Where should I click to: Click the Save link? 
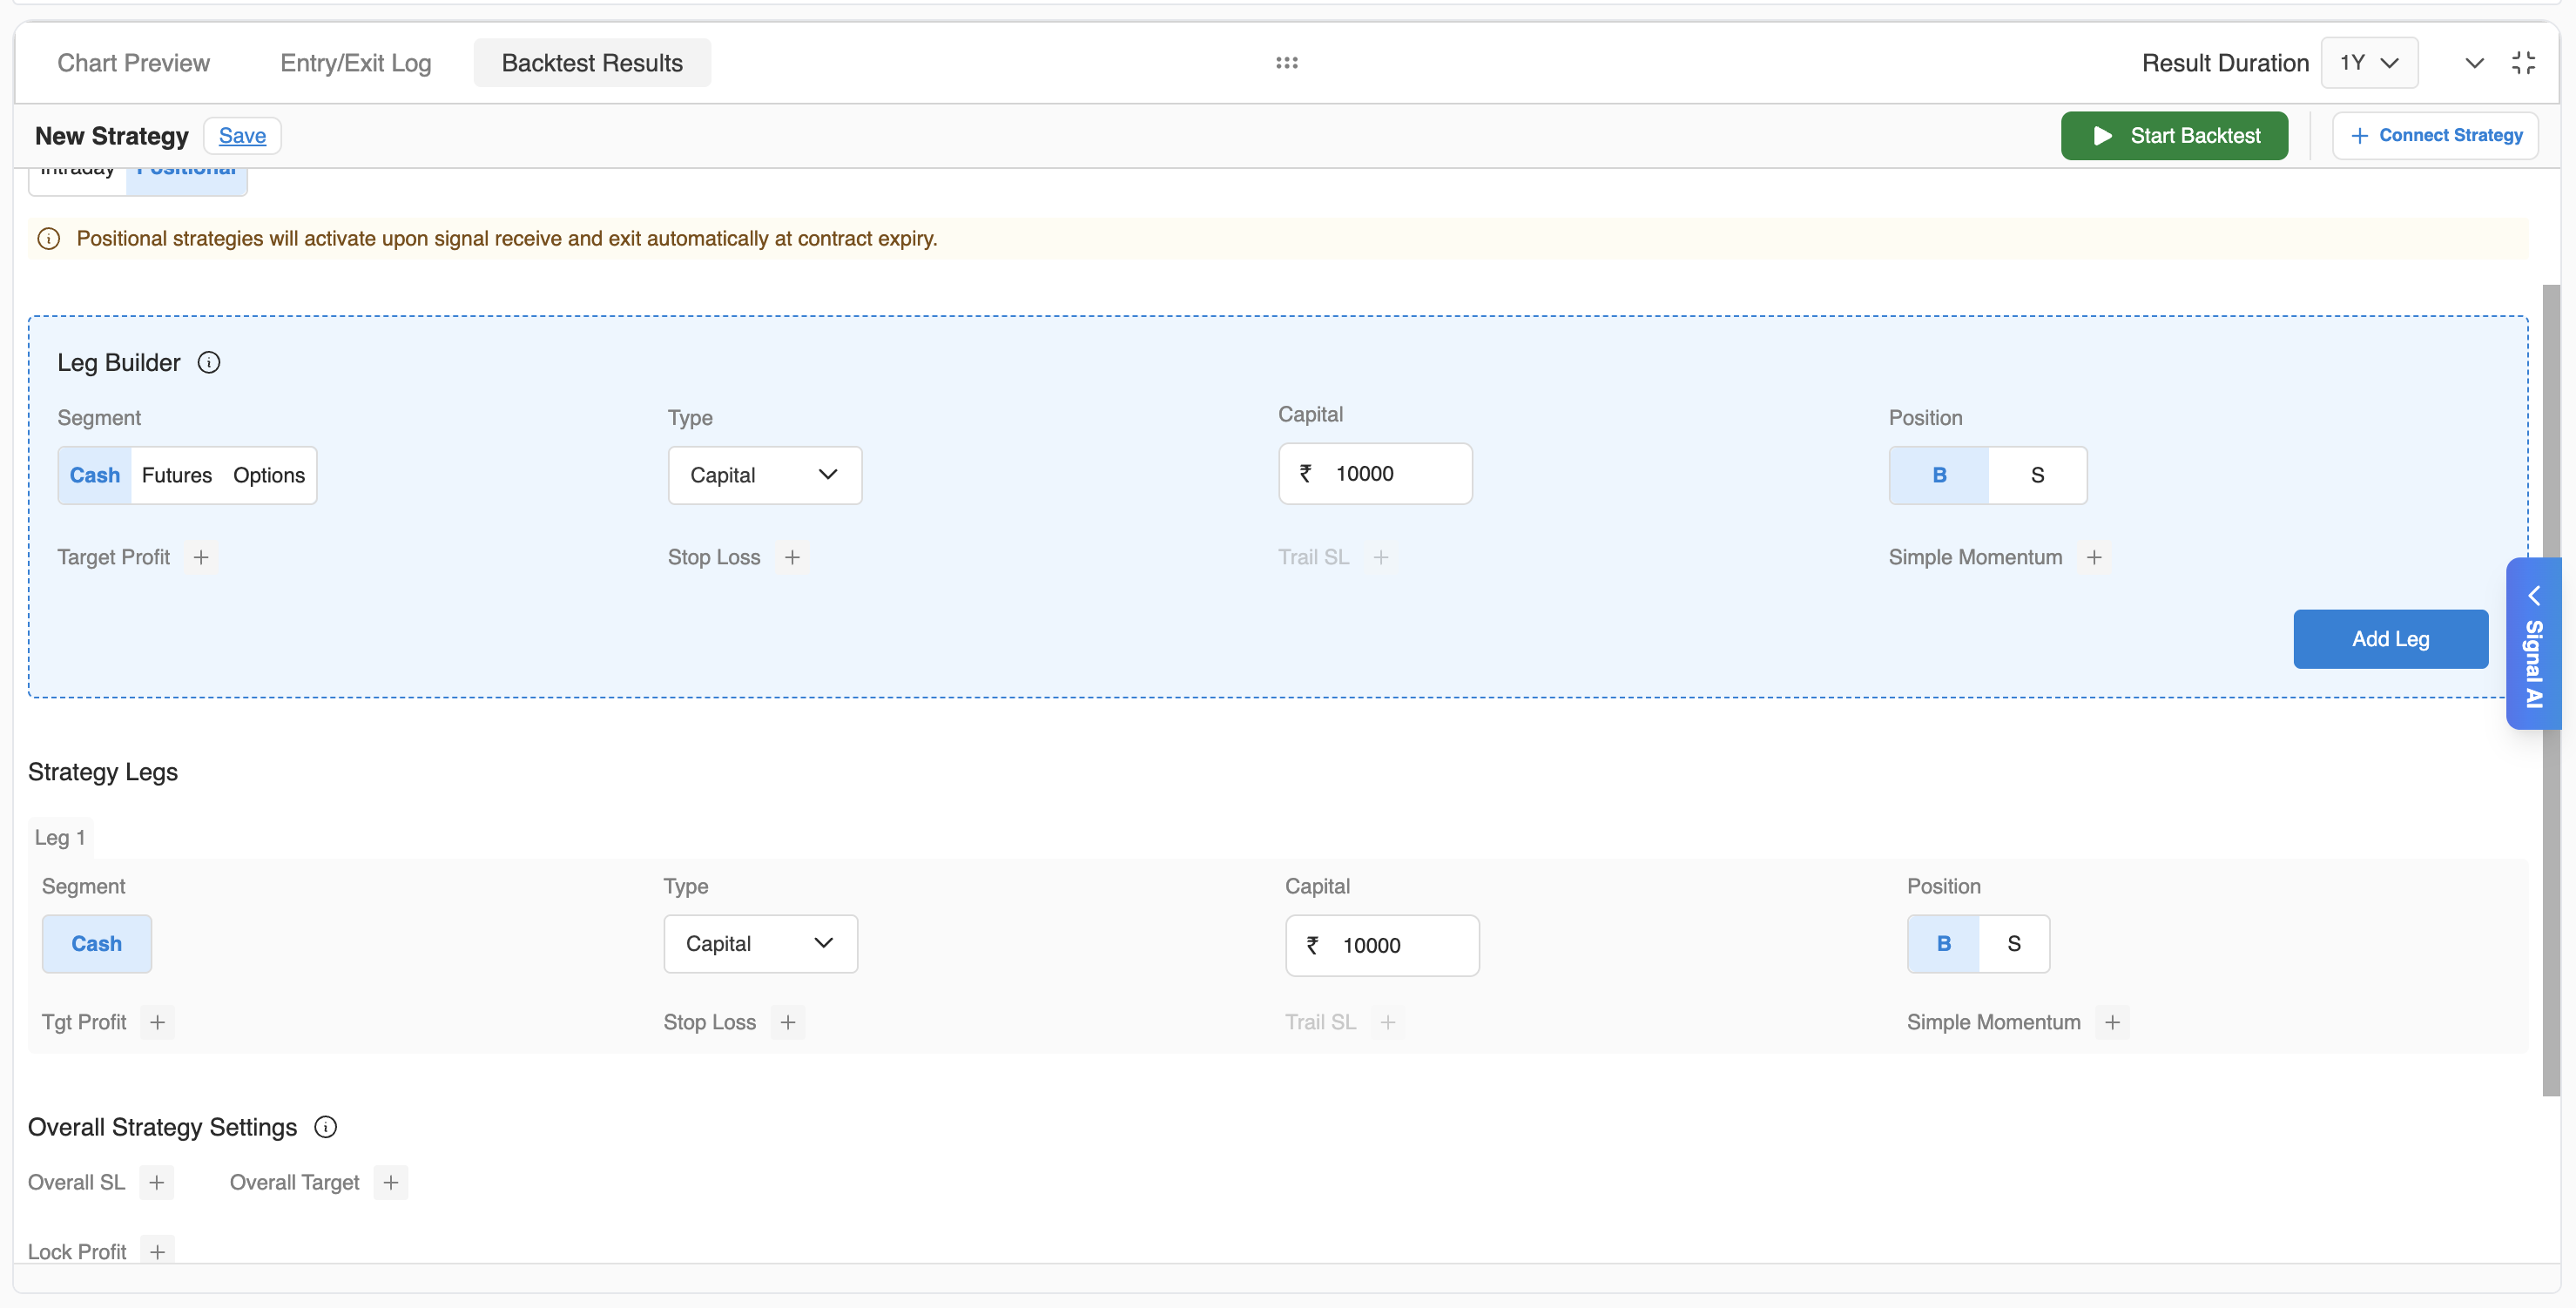[x=242, y=135]
